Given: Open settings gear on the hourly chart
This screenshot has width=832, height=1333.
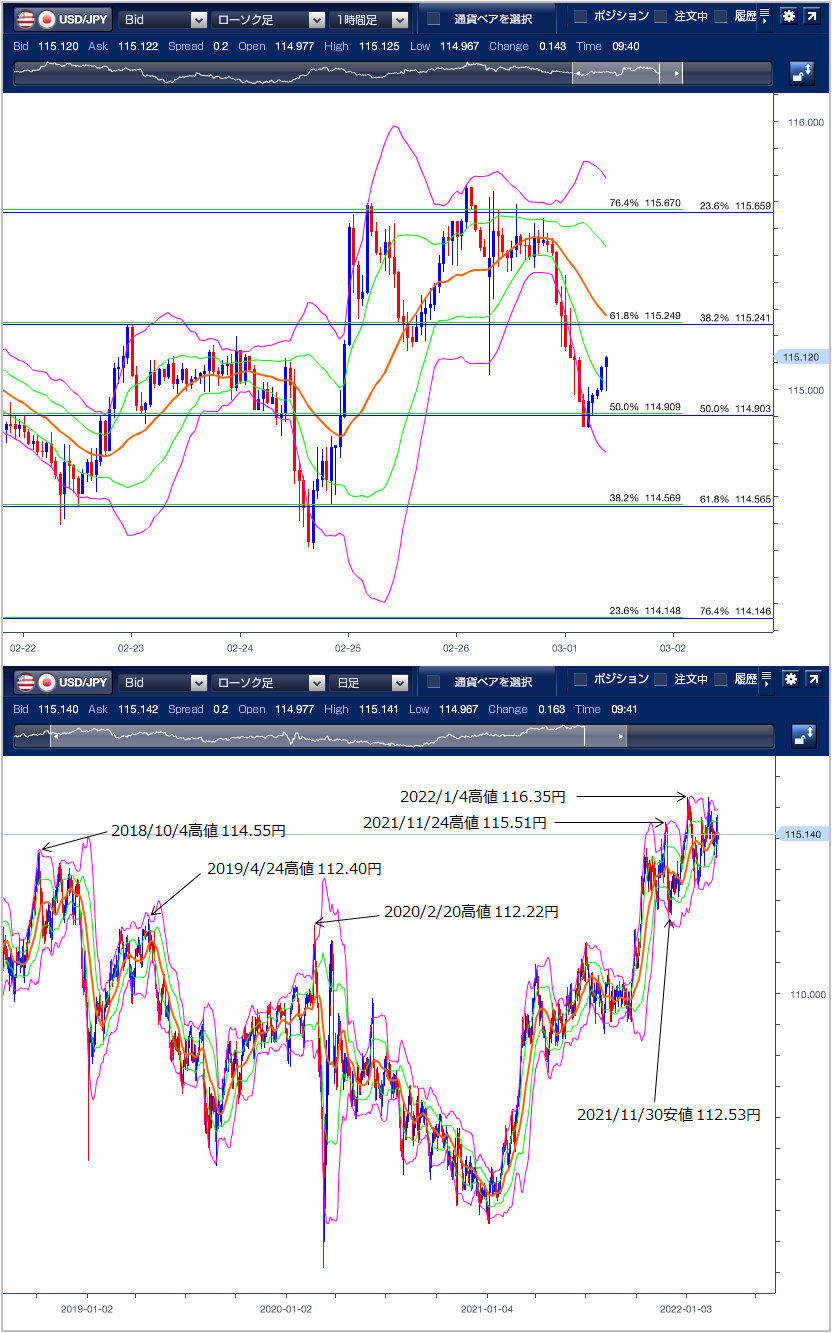Looking at the screenshot, I should [x=789, y=18].
